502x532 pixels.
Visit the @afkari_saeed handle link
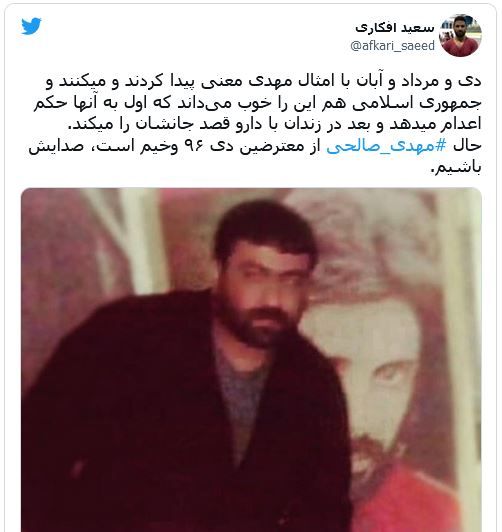pos(392,45)
